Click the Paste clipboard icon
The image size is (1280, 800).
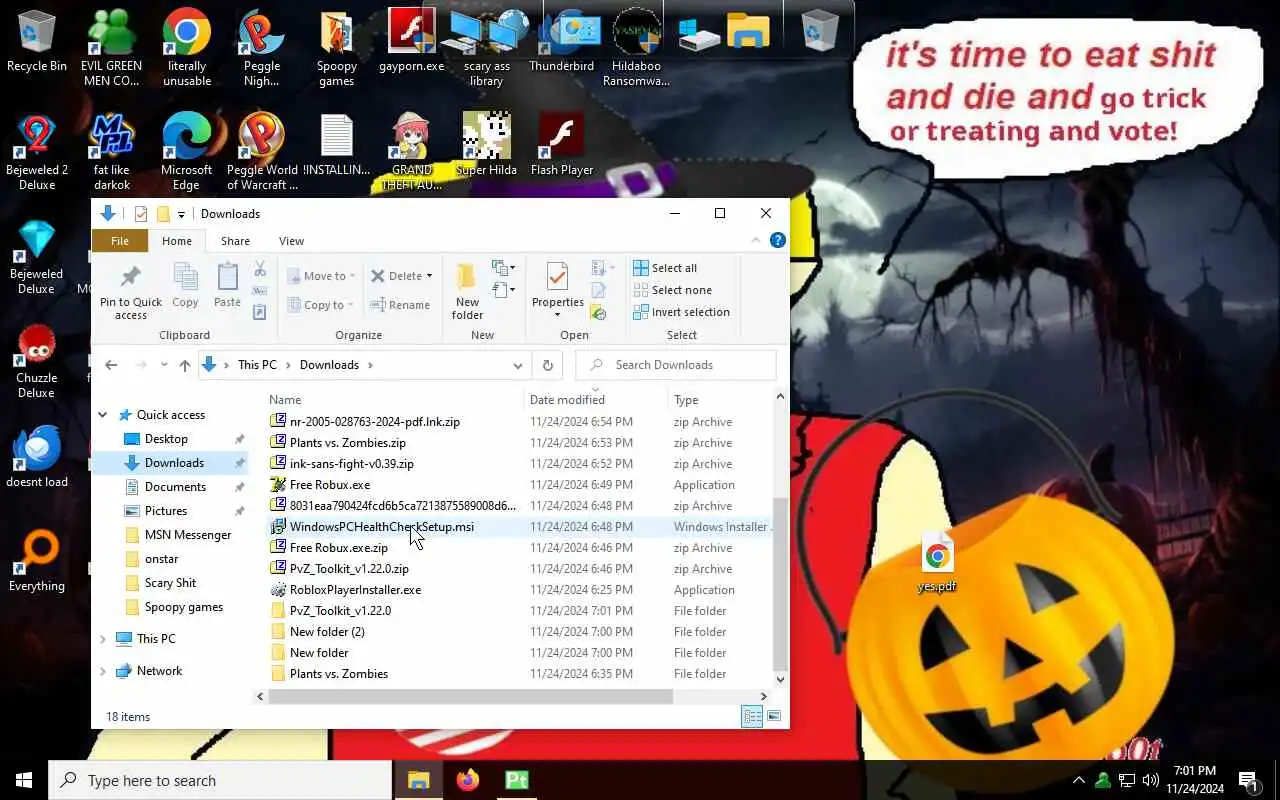point(227,276)
